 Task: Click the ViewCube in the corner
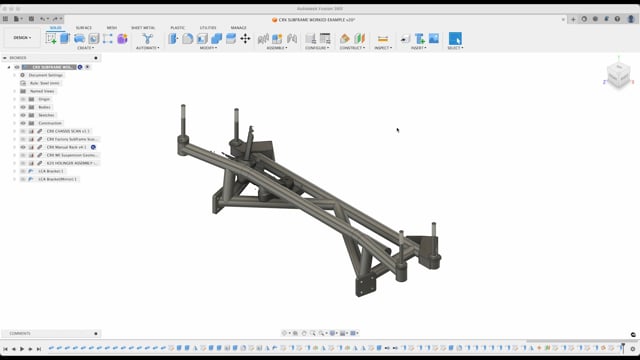coord(619,76)
